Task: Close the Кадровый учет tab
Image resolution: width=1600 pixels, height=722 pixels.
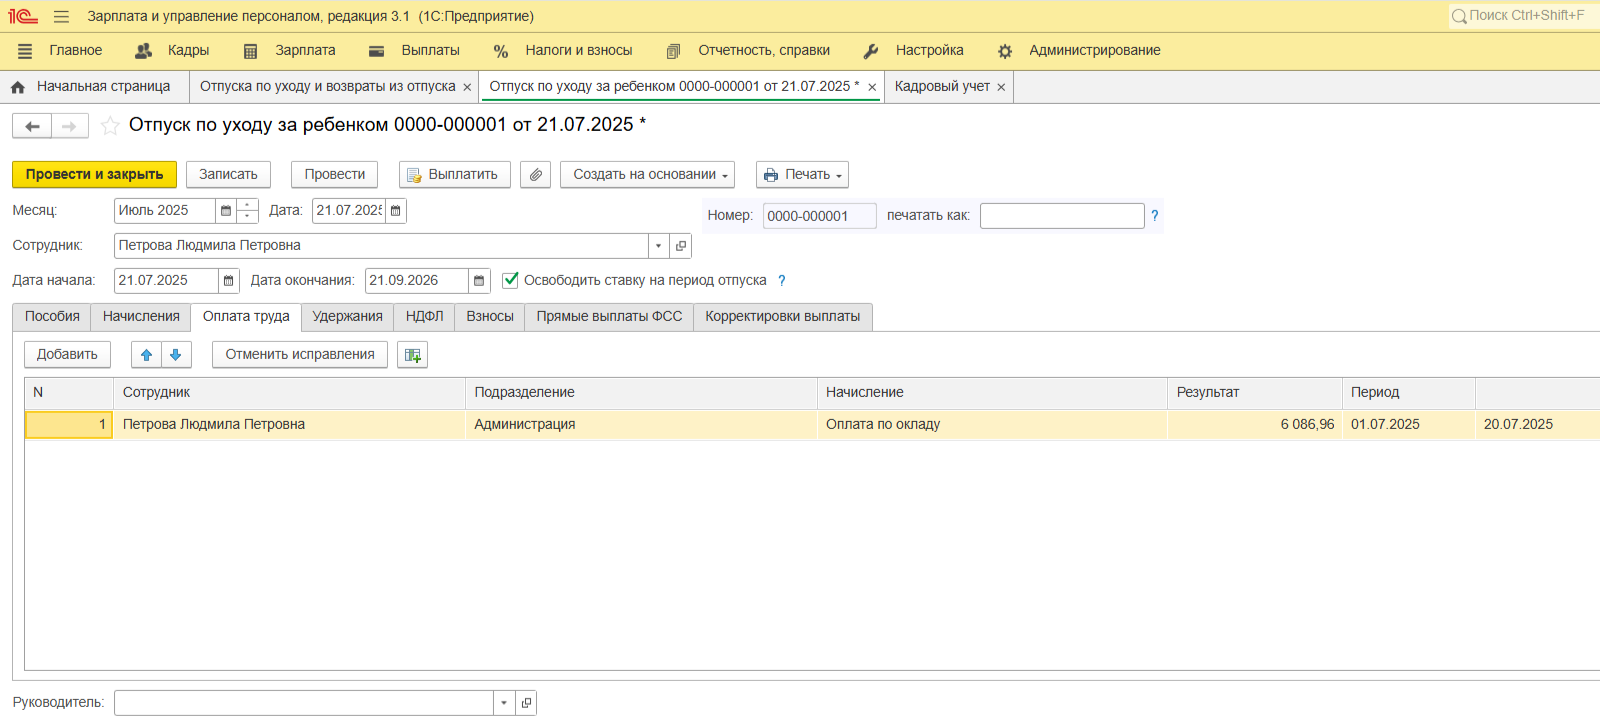Action: (x=1001, y=88)
